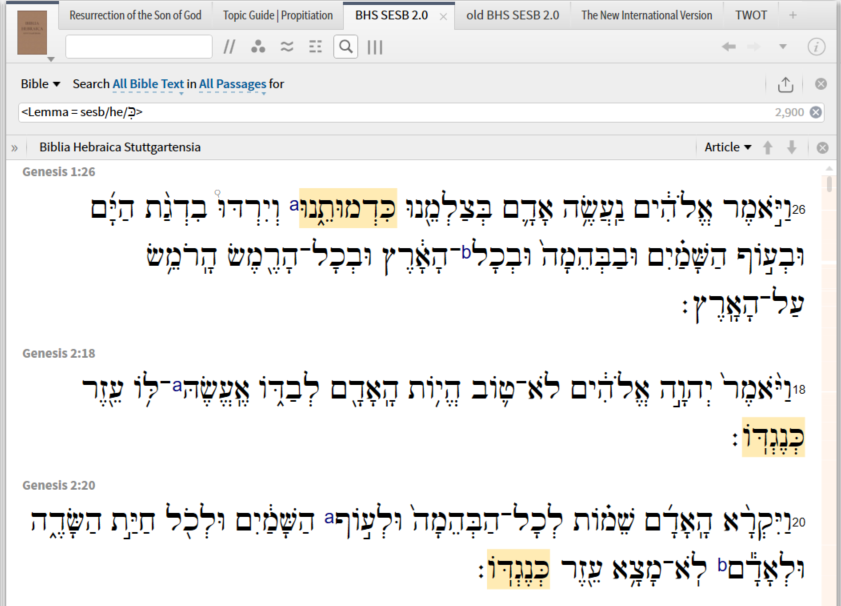Close the Biblia Hebraica locator bar
Screen dimensions: 841x606
click(822, 147)
